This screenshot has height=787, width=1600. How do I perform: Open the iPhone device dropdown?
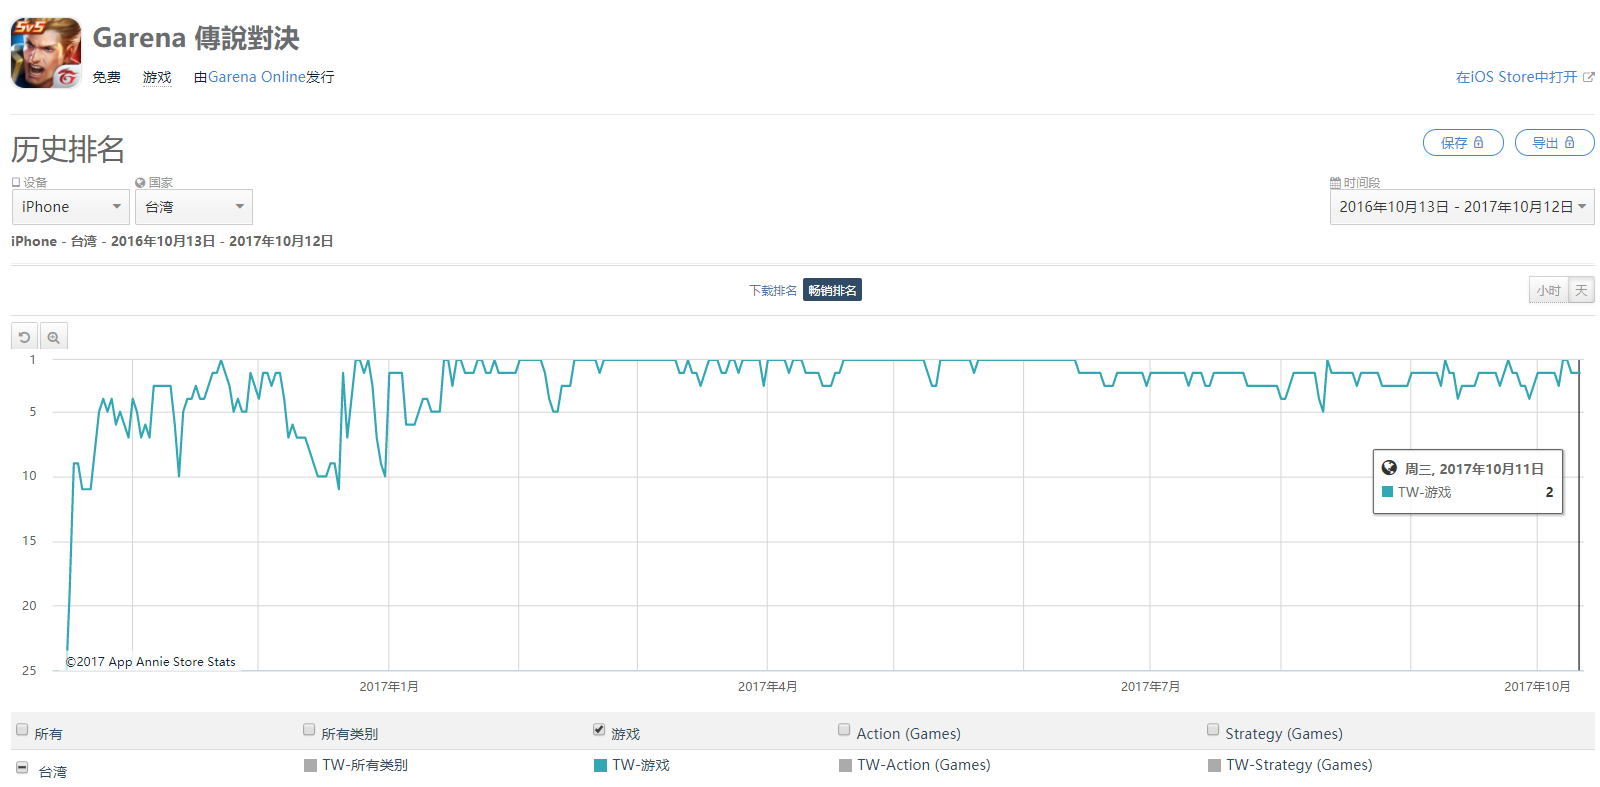click(70, 207)
